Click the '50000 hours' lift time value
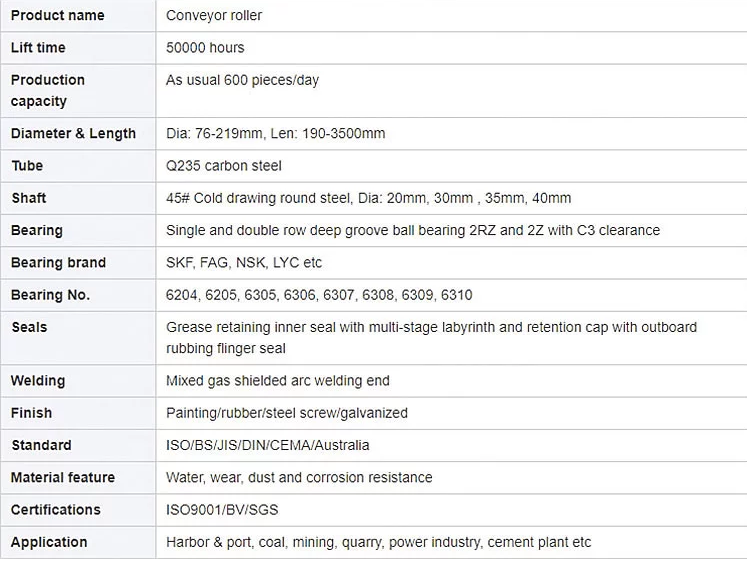747x562 pixels. [205, 48]
